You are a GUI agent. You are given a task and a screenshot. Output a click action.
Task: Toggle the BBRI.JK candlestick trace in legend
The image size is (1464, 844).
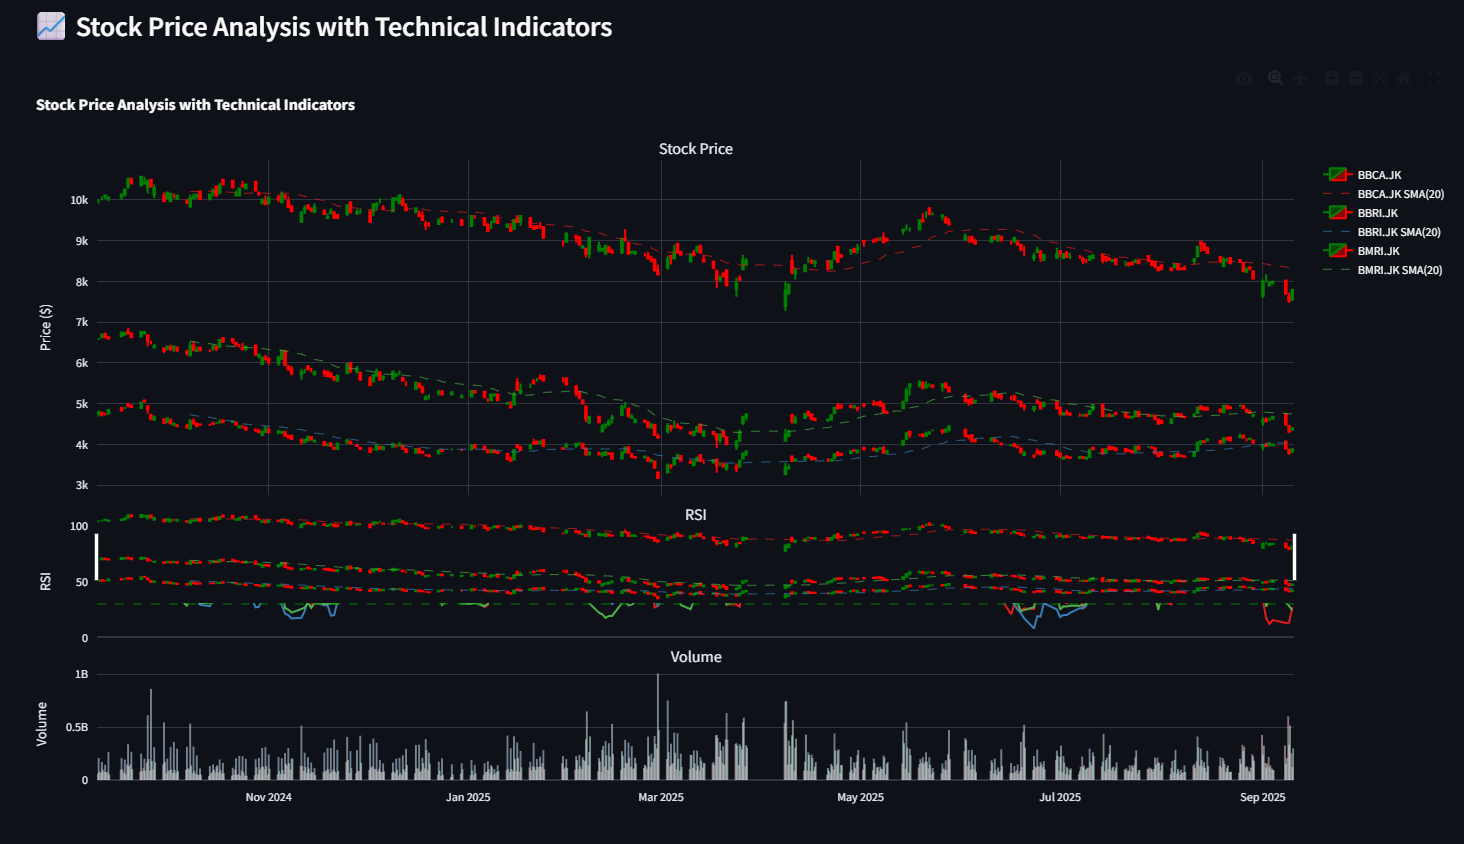[1362, 213]
